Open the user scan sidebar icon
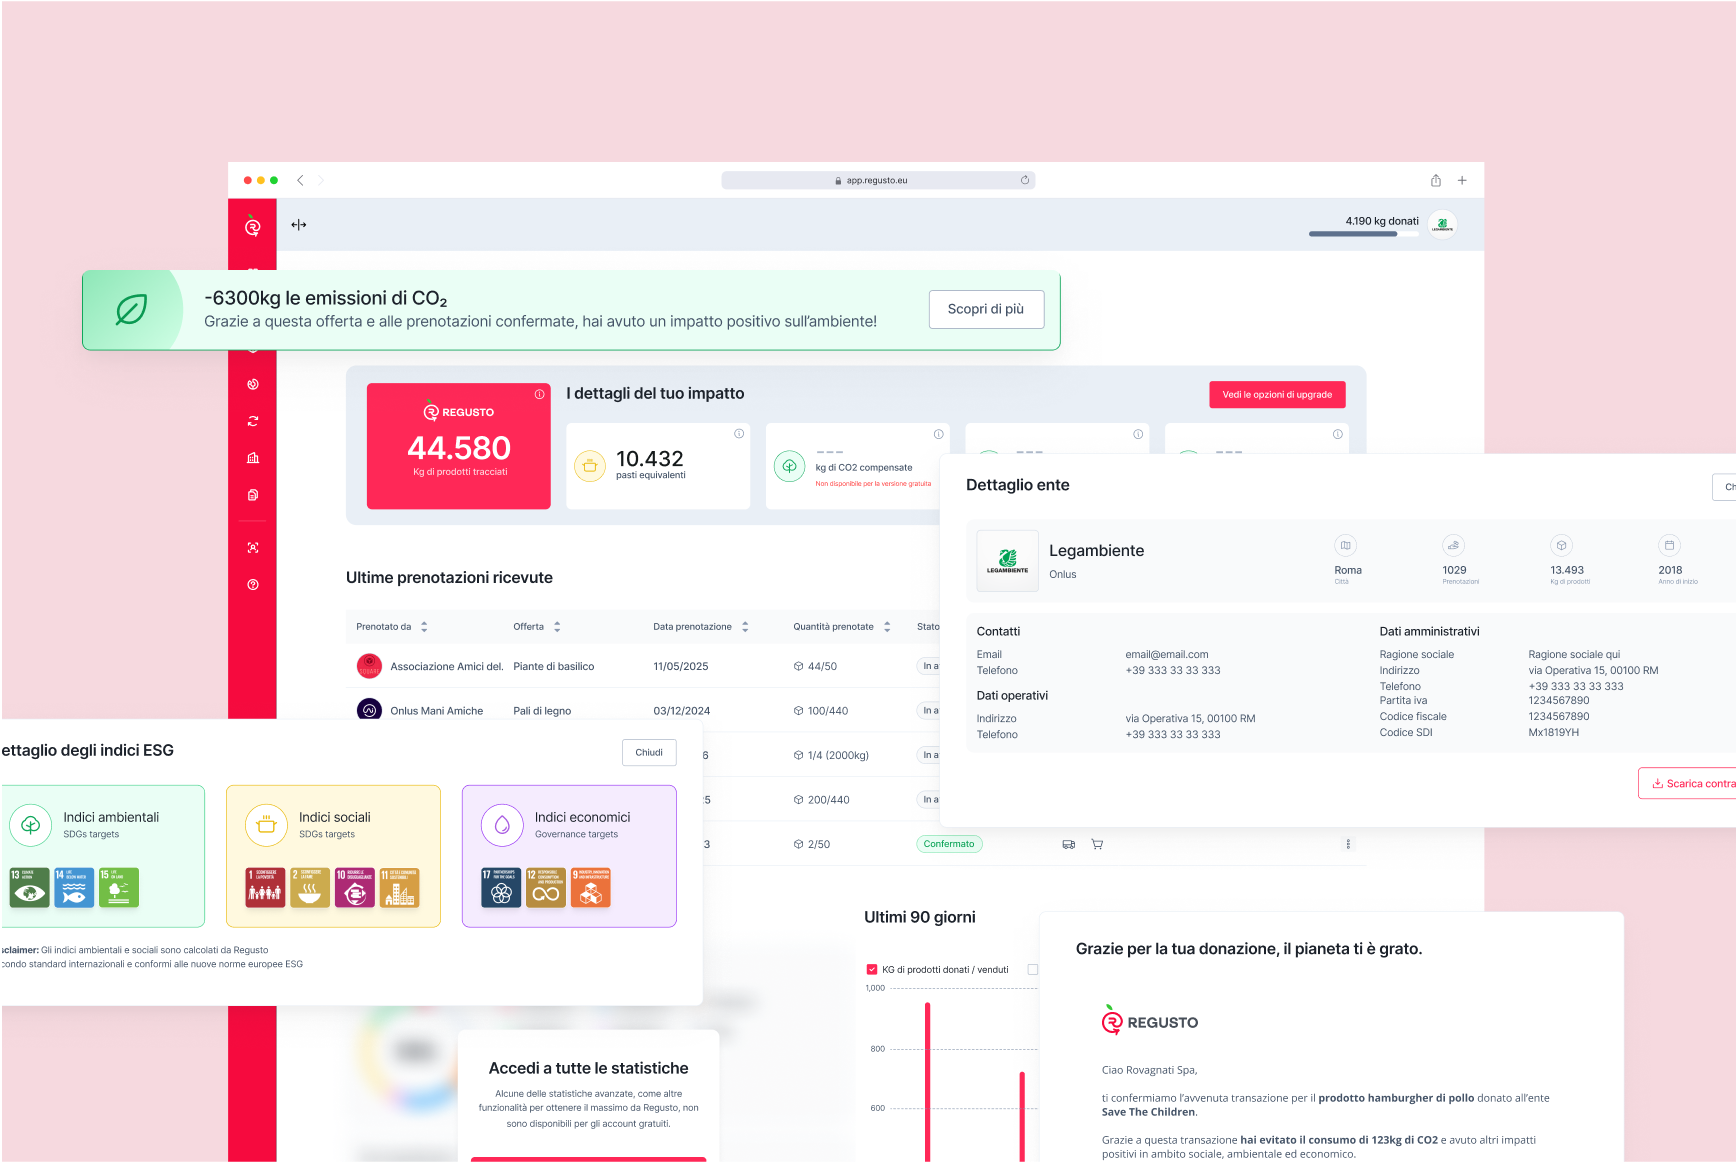Screen dimensions: 1736x1162 (253, 548)
